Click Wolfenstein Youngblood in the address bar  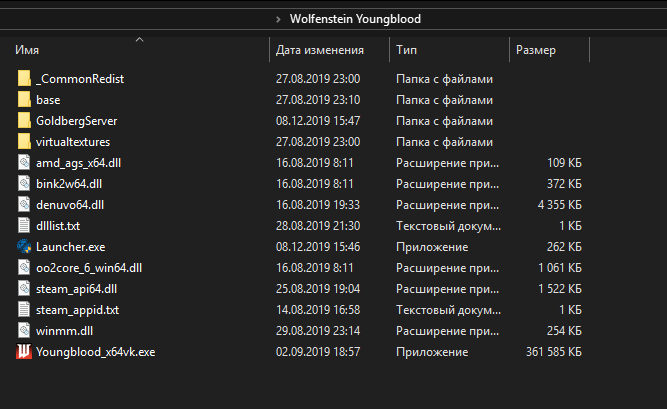(x=355, y=19)
